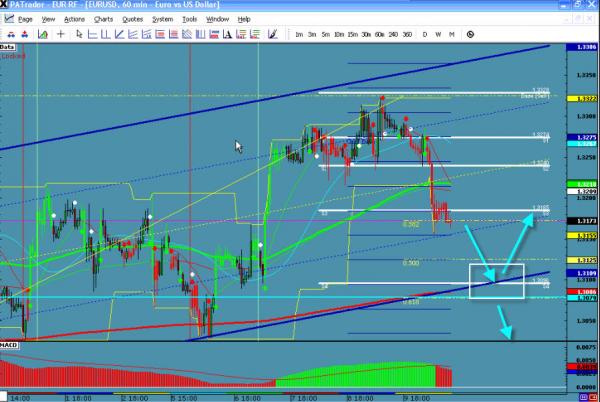The image size is (600, 402).
Task: Open the Page menu
Action: tap(25, 19)
